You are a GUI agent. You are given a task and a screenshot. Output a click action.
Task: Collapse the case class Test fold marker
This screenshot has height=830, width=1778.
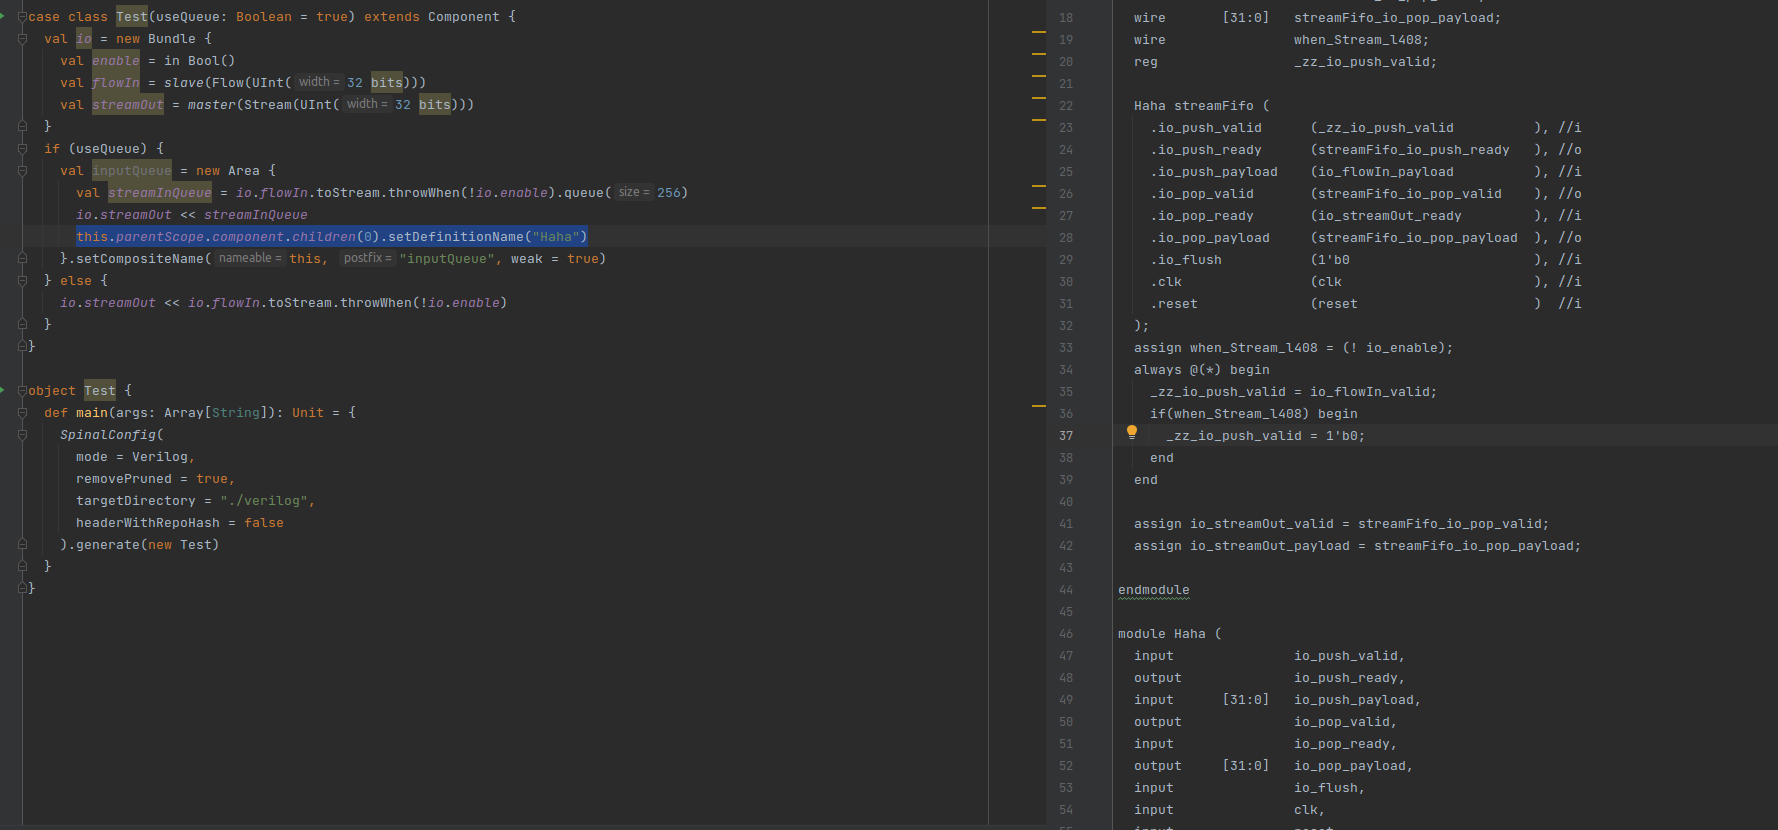point(22,17)
